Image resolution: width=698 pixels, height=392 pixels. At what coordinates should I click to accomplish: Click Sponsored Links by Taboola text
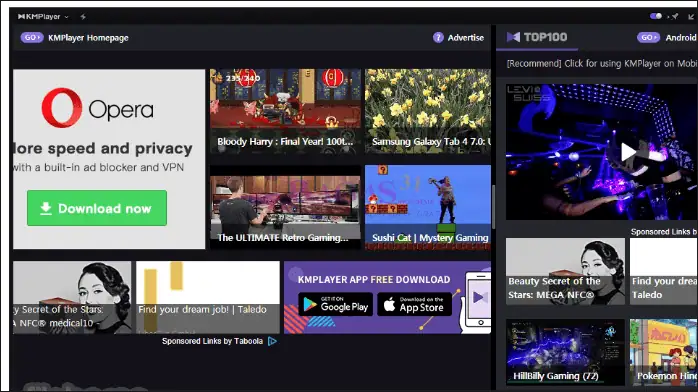pos(212,341)
